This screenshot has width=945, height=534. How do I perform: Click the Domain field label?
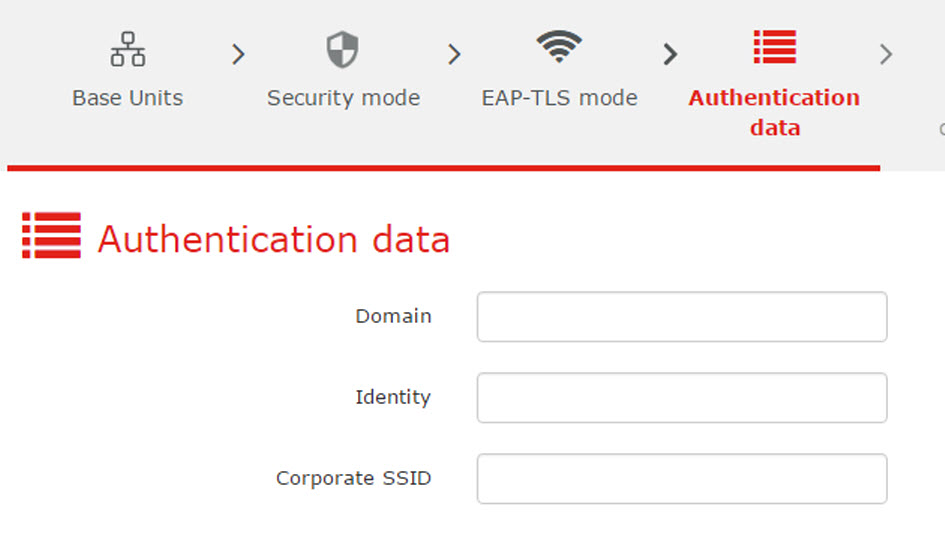(x=394, y=316)
